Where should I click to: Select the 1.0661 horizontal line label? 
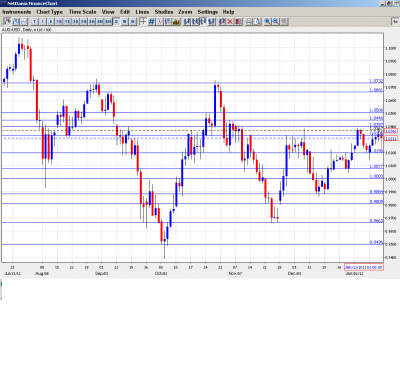376,90
